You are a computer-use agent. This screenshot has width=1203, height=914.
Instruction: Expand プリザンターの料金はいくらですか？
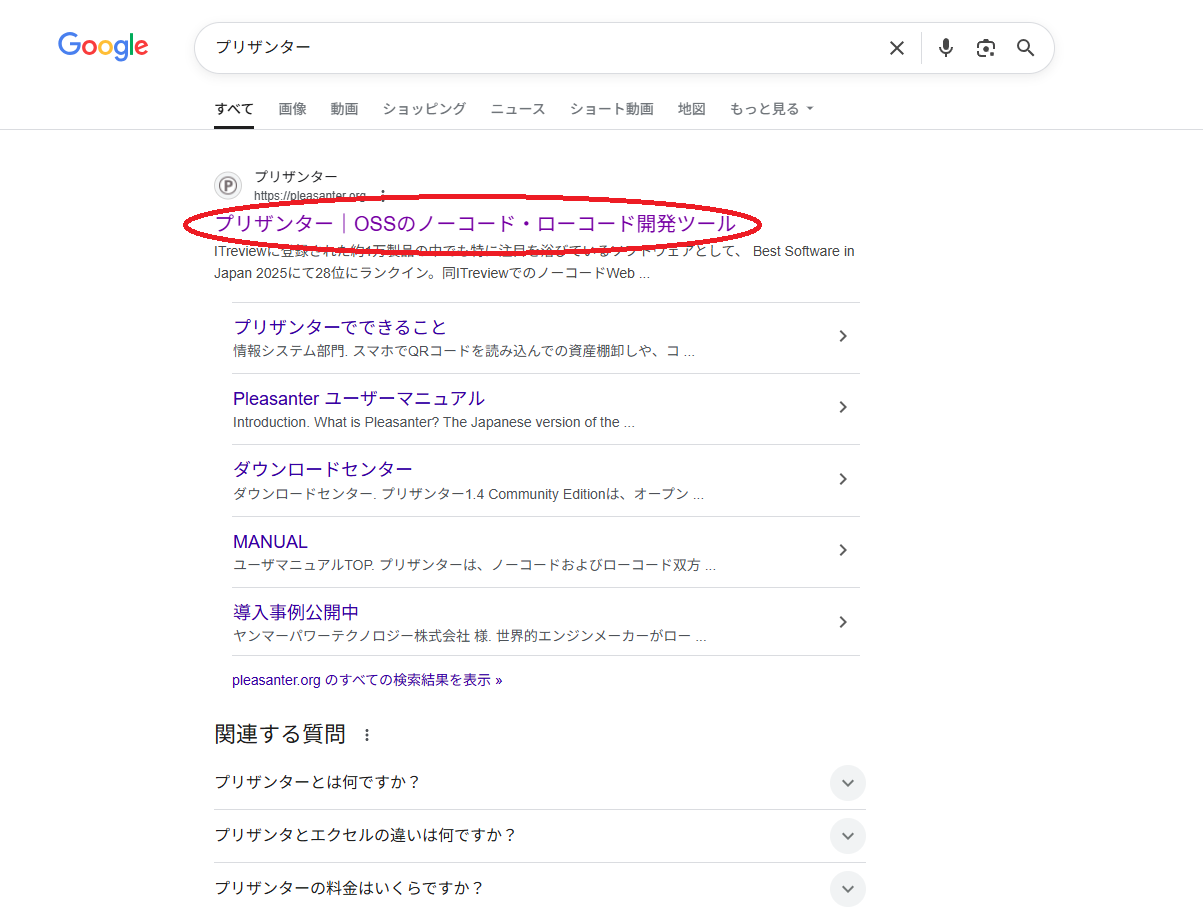pos(848,889)
